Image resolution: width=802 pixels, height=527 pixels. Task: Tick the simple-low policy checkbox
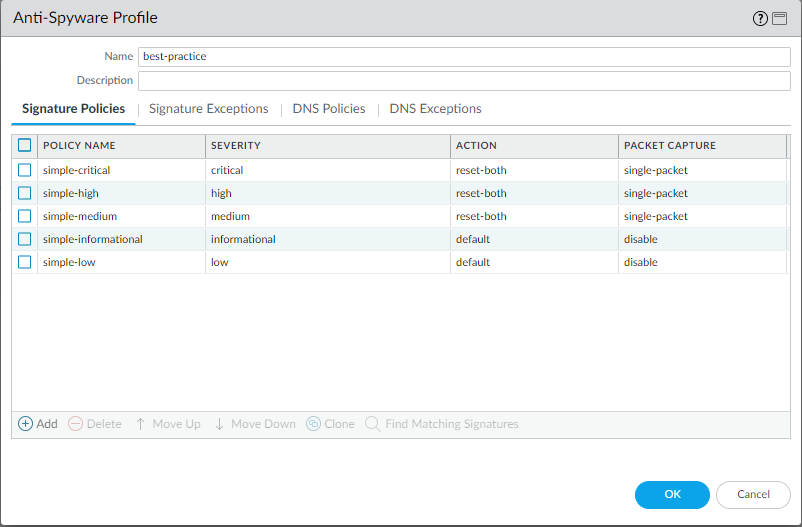pos(25,262)
